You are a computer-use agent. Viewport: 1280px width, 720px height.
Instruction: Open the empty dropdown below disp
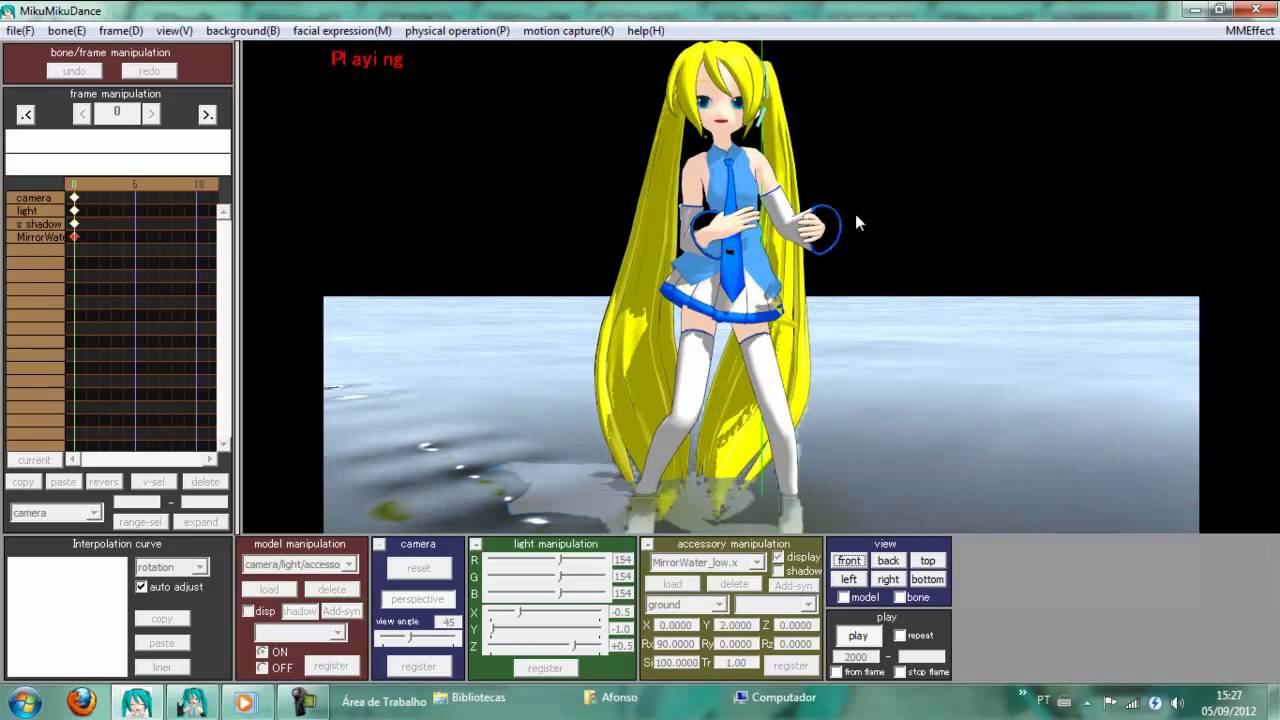point(300,633)
